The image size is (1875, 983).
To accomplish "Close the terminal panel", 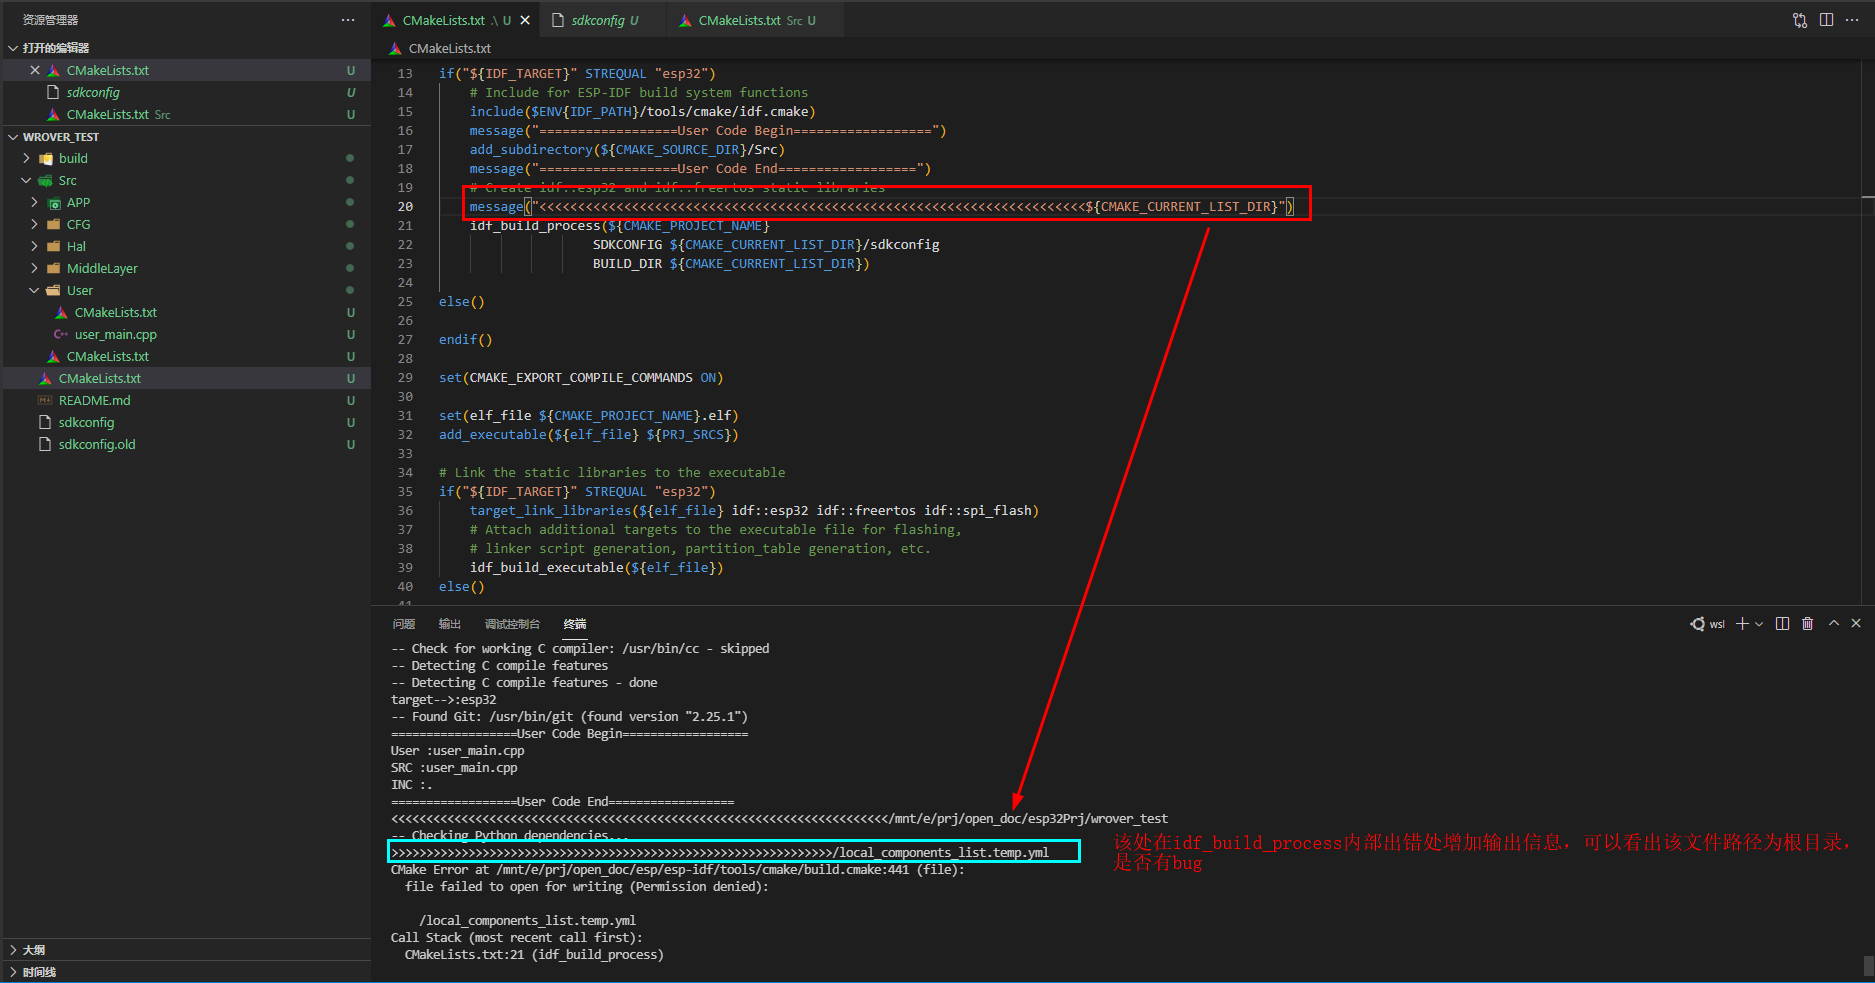I will [x=1856, y=623].
